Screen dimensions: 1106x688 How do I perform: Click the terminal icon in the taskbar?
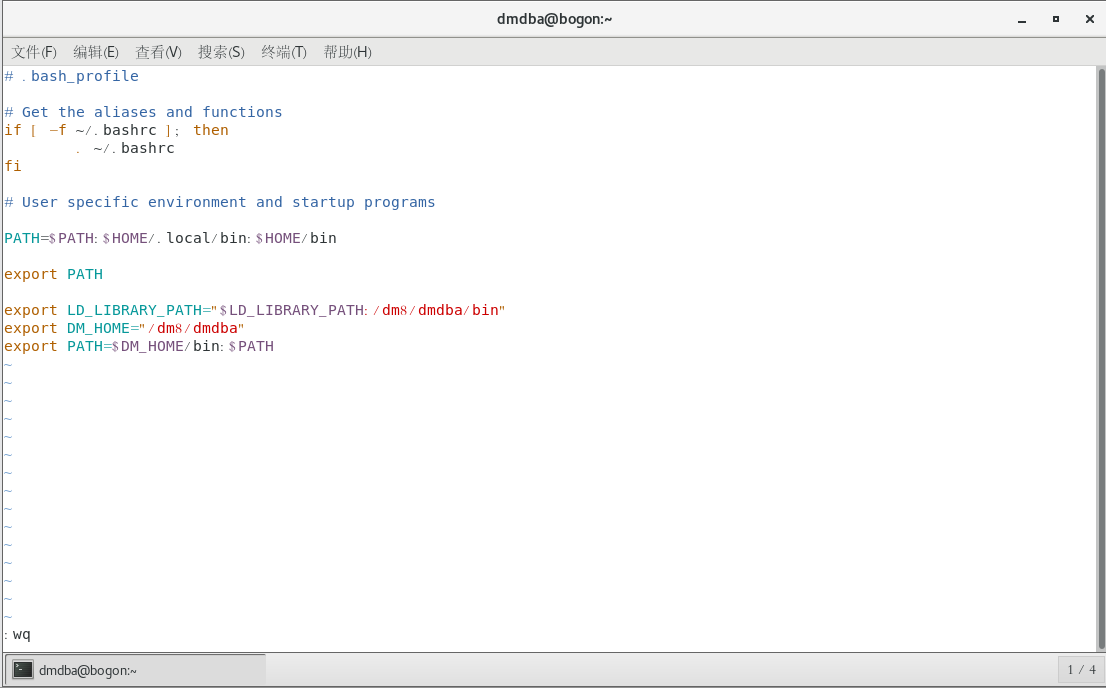tap(23, 670)
